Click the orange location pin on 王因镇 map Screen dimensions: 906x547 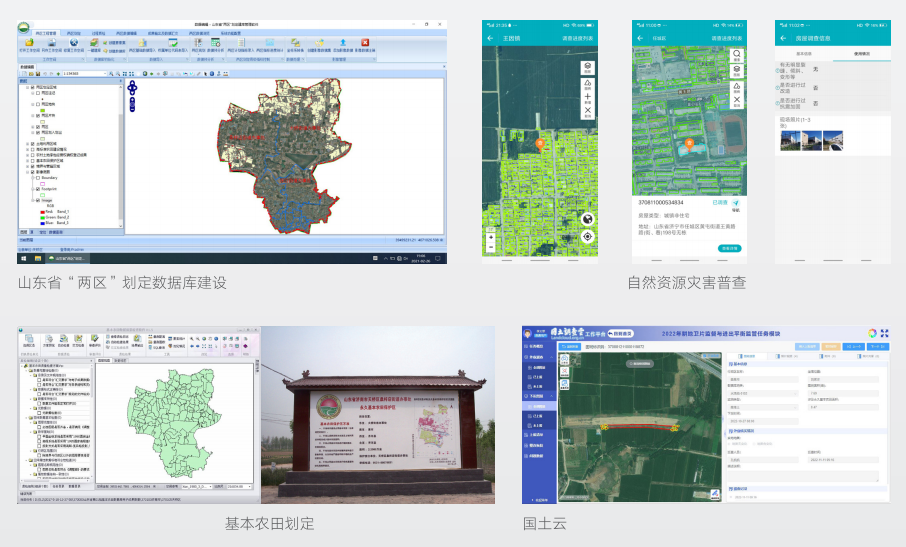541,144
